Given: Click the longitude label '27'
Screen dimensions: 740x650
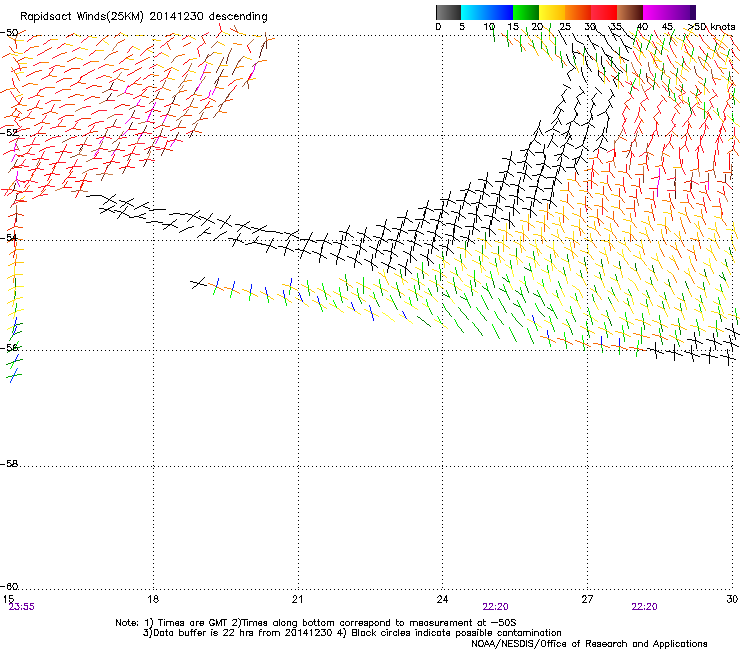Looking at the screenshot, I should pyautogui.click(x=587, y=599).
